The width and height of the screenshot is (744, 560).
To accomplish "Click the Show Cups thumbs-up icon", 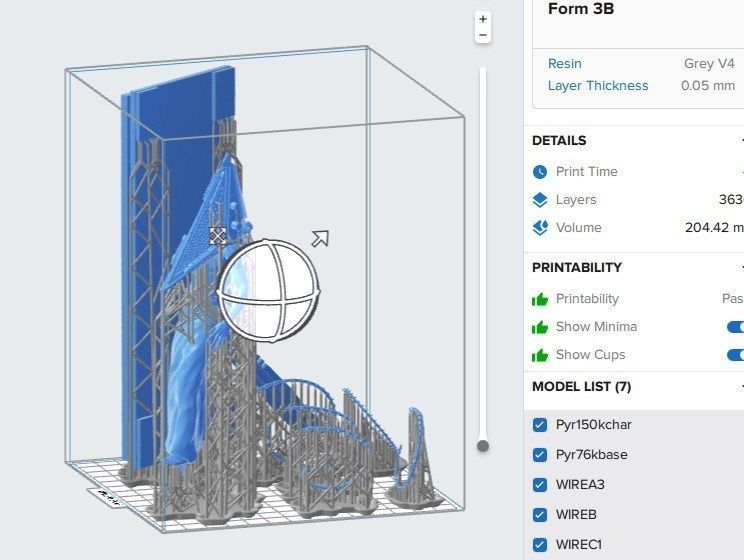I will point(540,355).
